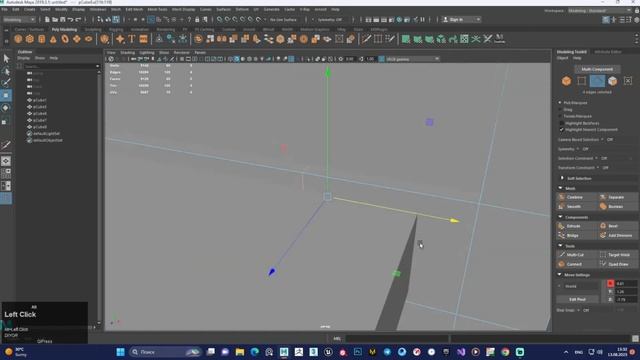Image resolution: width=640 pixels, height=360 pixels.
Task: Select edge mode icon in Modeling Toolkit
Action: 597,81
